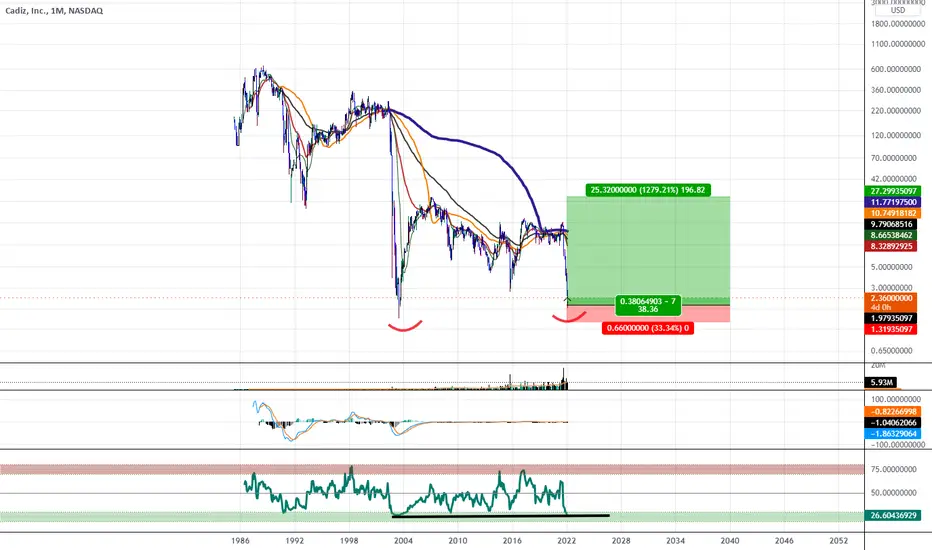Select the red arc drawing below the 2022 low
This screenshot has height=550, width=932.
[569, 317]
